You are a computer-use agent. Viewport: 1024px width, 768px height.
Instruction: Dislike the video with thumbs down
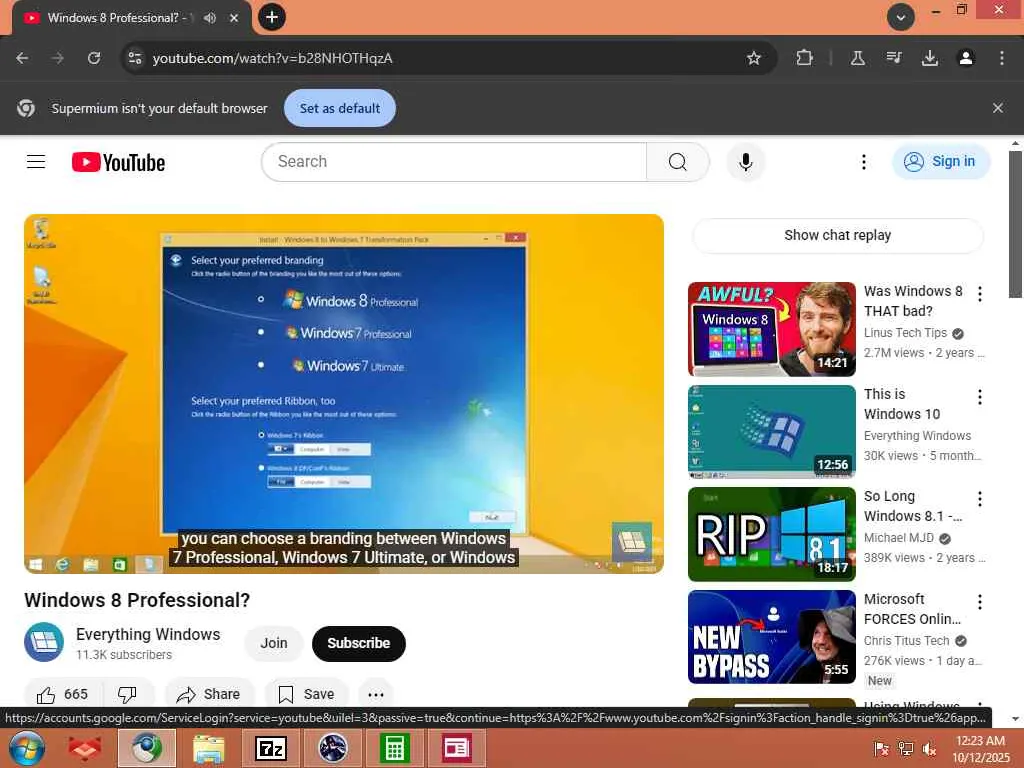pos(128,694)
